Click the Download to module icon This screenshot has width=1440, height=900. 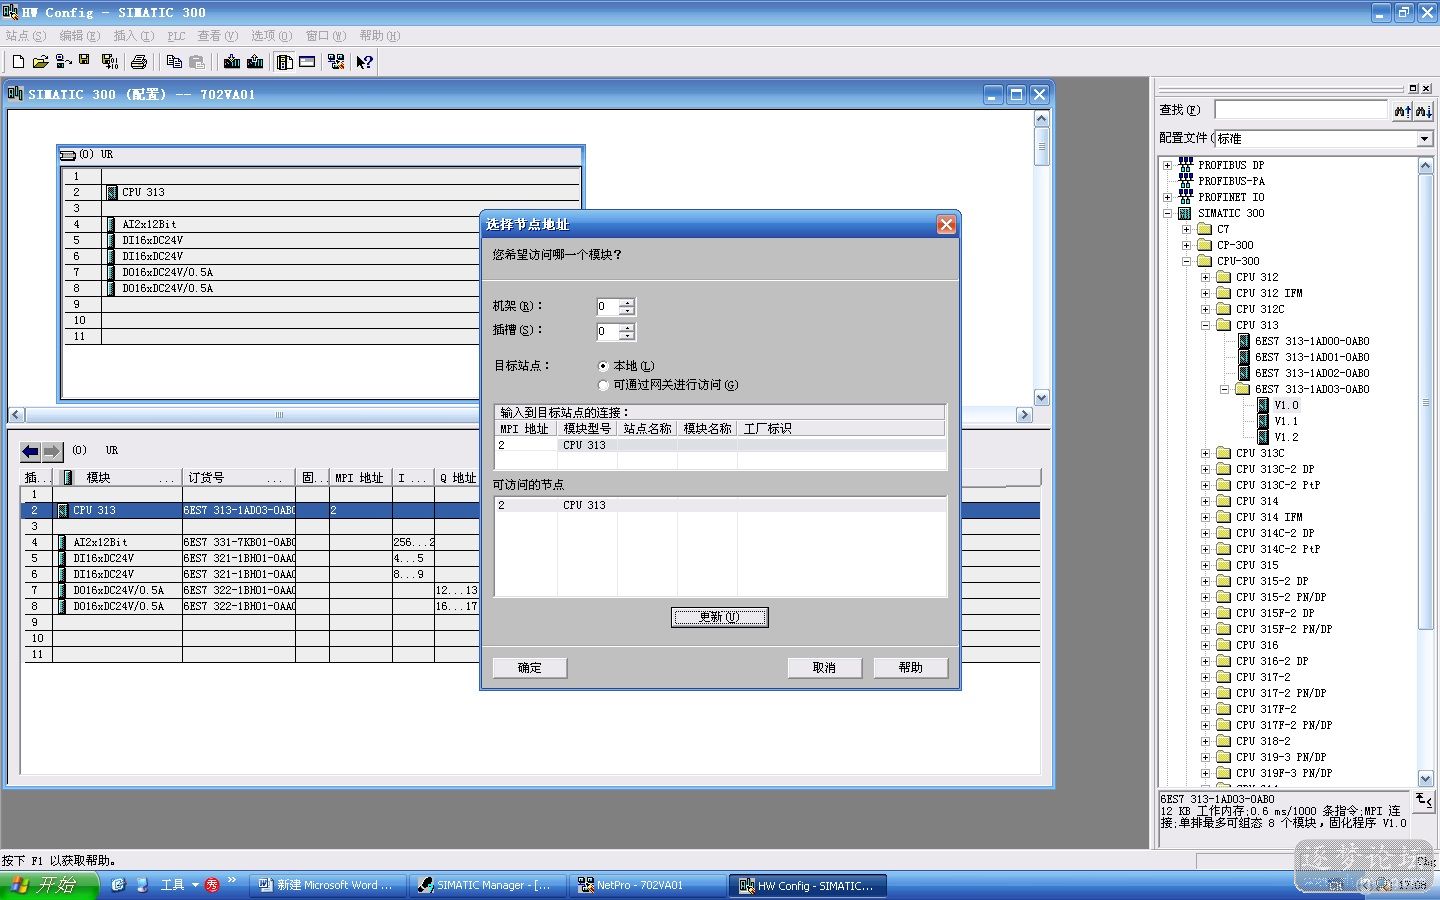click(232, 62)
